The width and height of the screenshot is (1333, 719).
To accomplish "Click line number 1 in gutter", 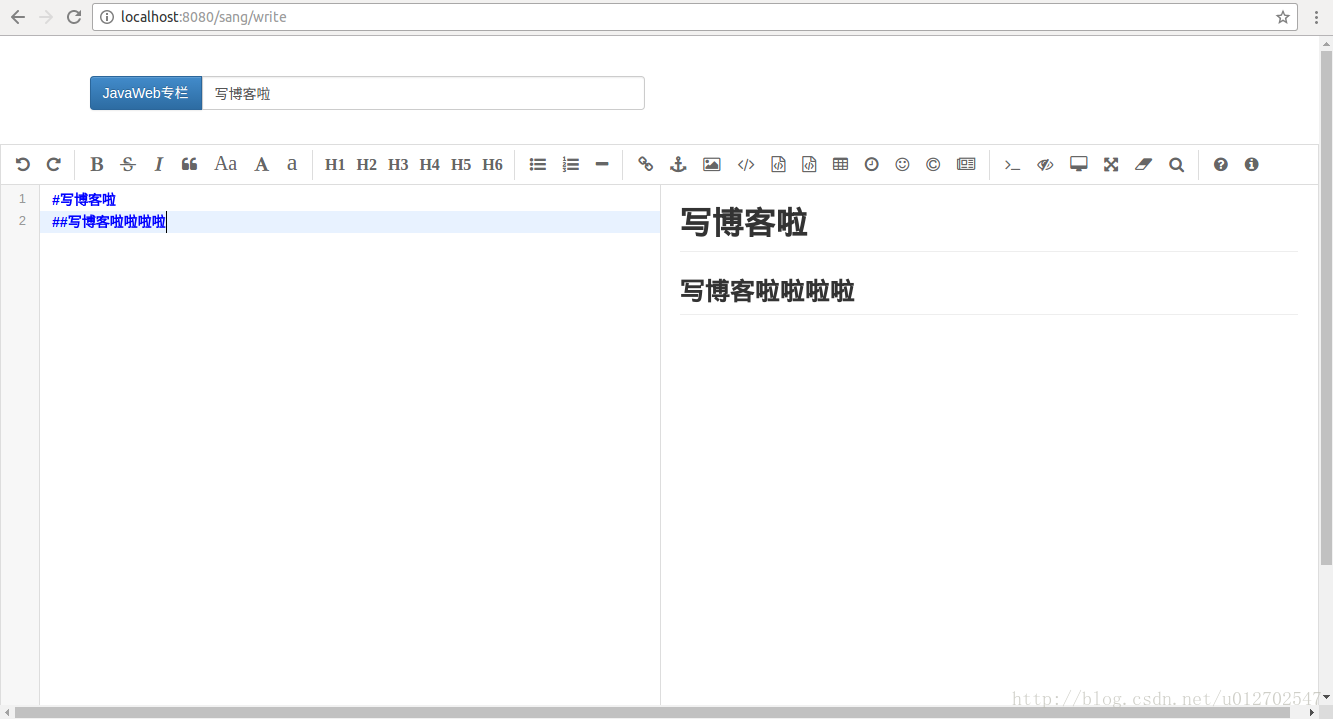I will pyautogui.click(x=22, y=199).
